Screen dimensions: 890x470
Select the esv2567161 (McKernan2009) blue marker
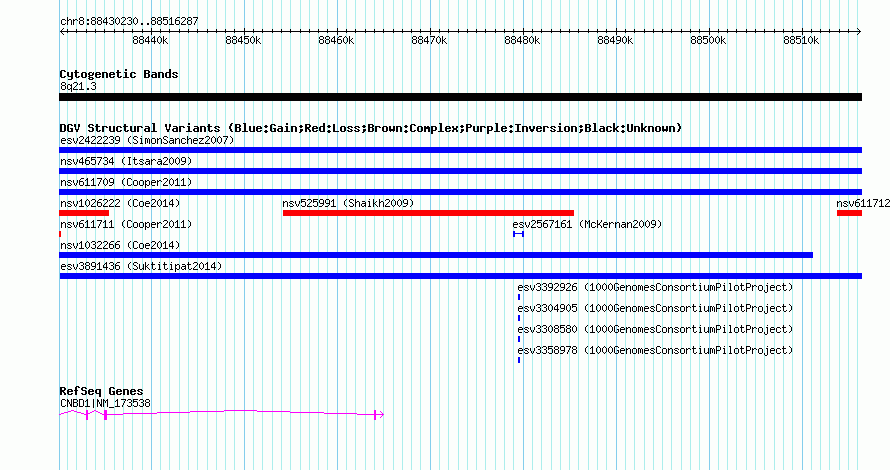518,234
